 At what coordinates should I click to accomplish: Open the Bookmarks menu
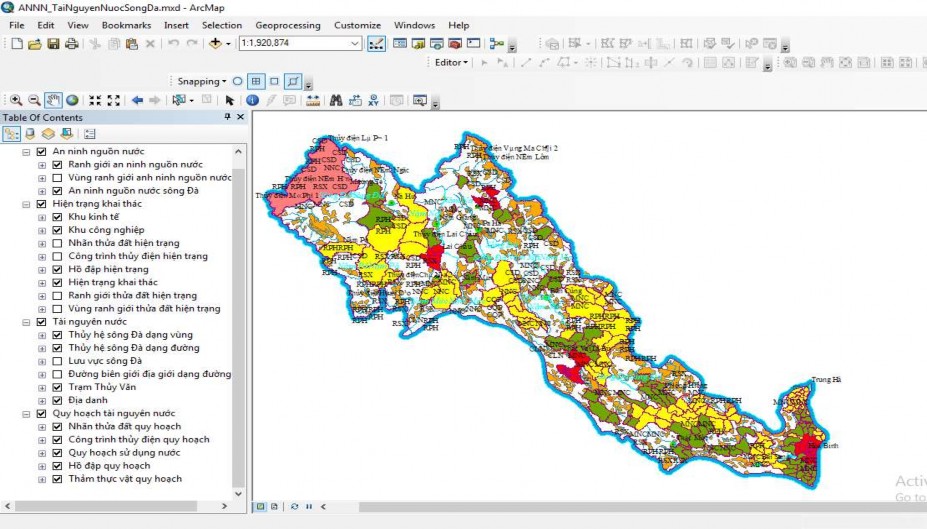click(x=126, y=25)
